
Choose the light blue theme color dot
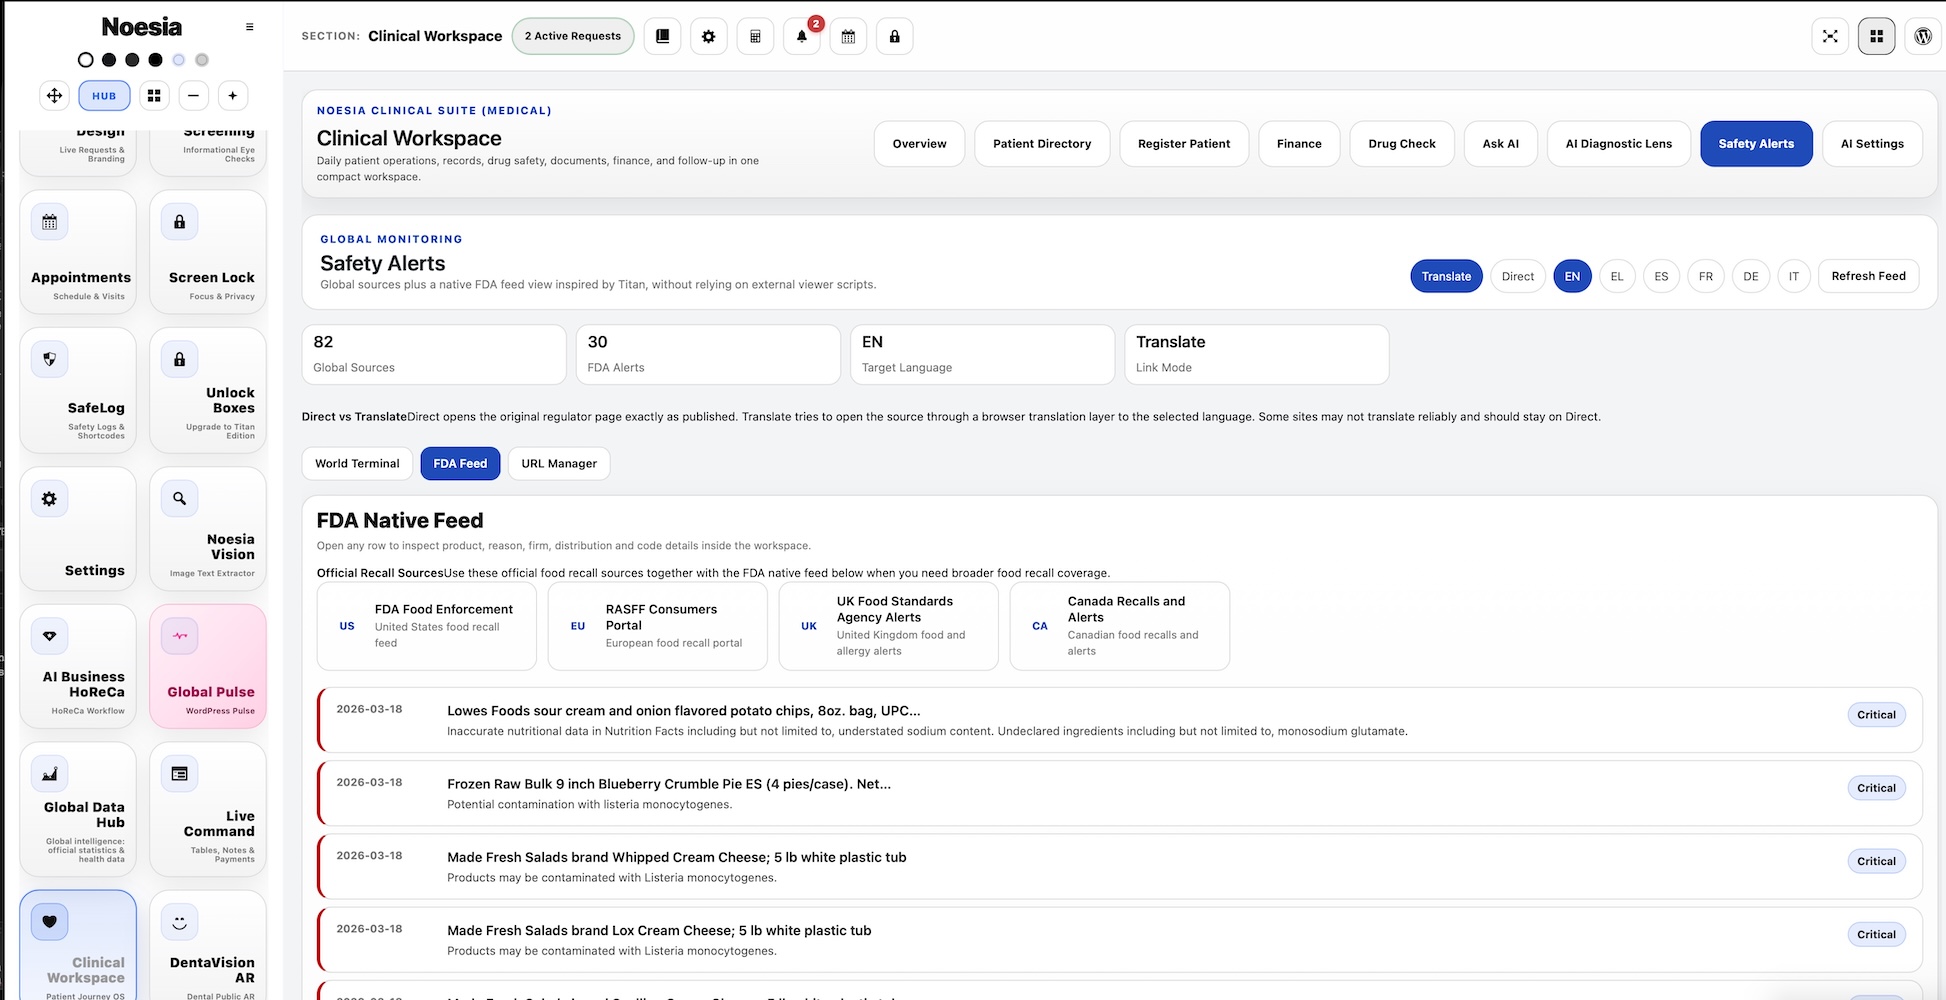(179, 60)
